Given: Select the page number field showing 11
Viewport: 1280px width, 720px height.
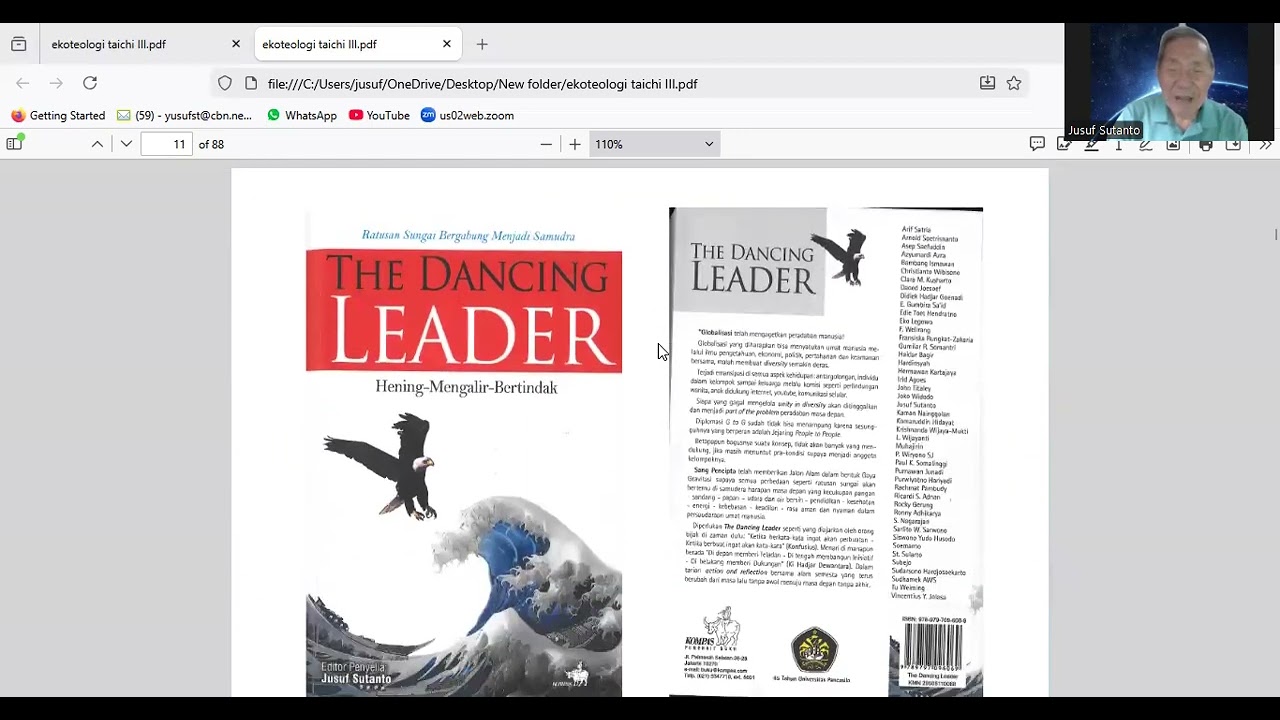Looking at the screenshot, I should (166, 144).
